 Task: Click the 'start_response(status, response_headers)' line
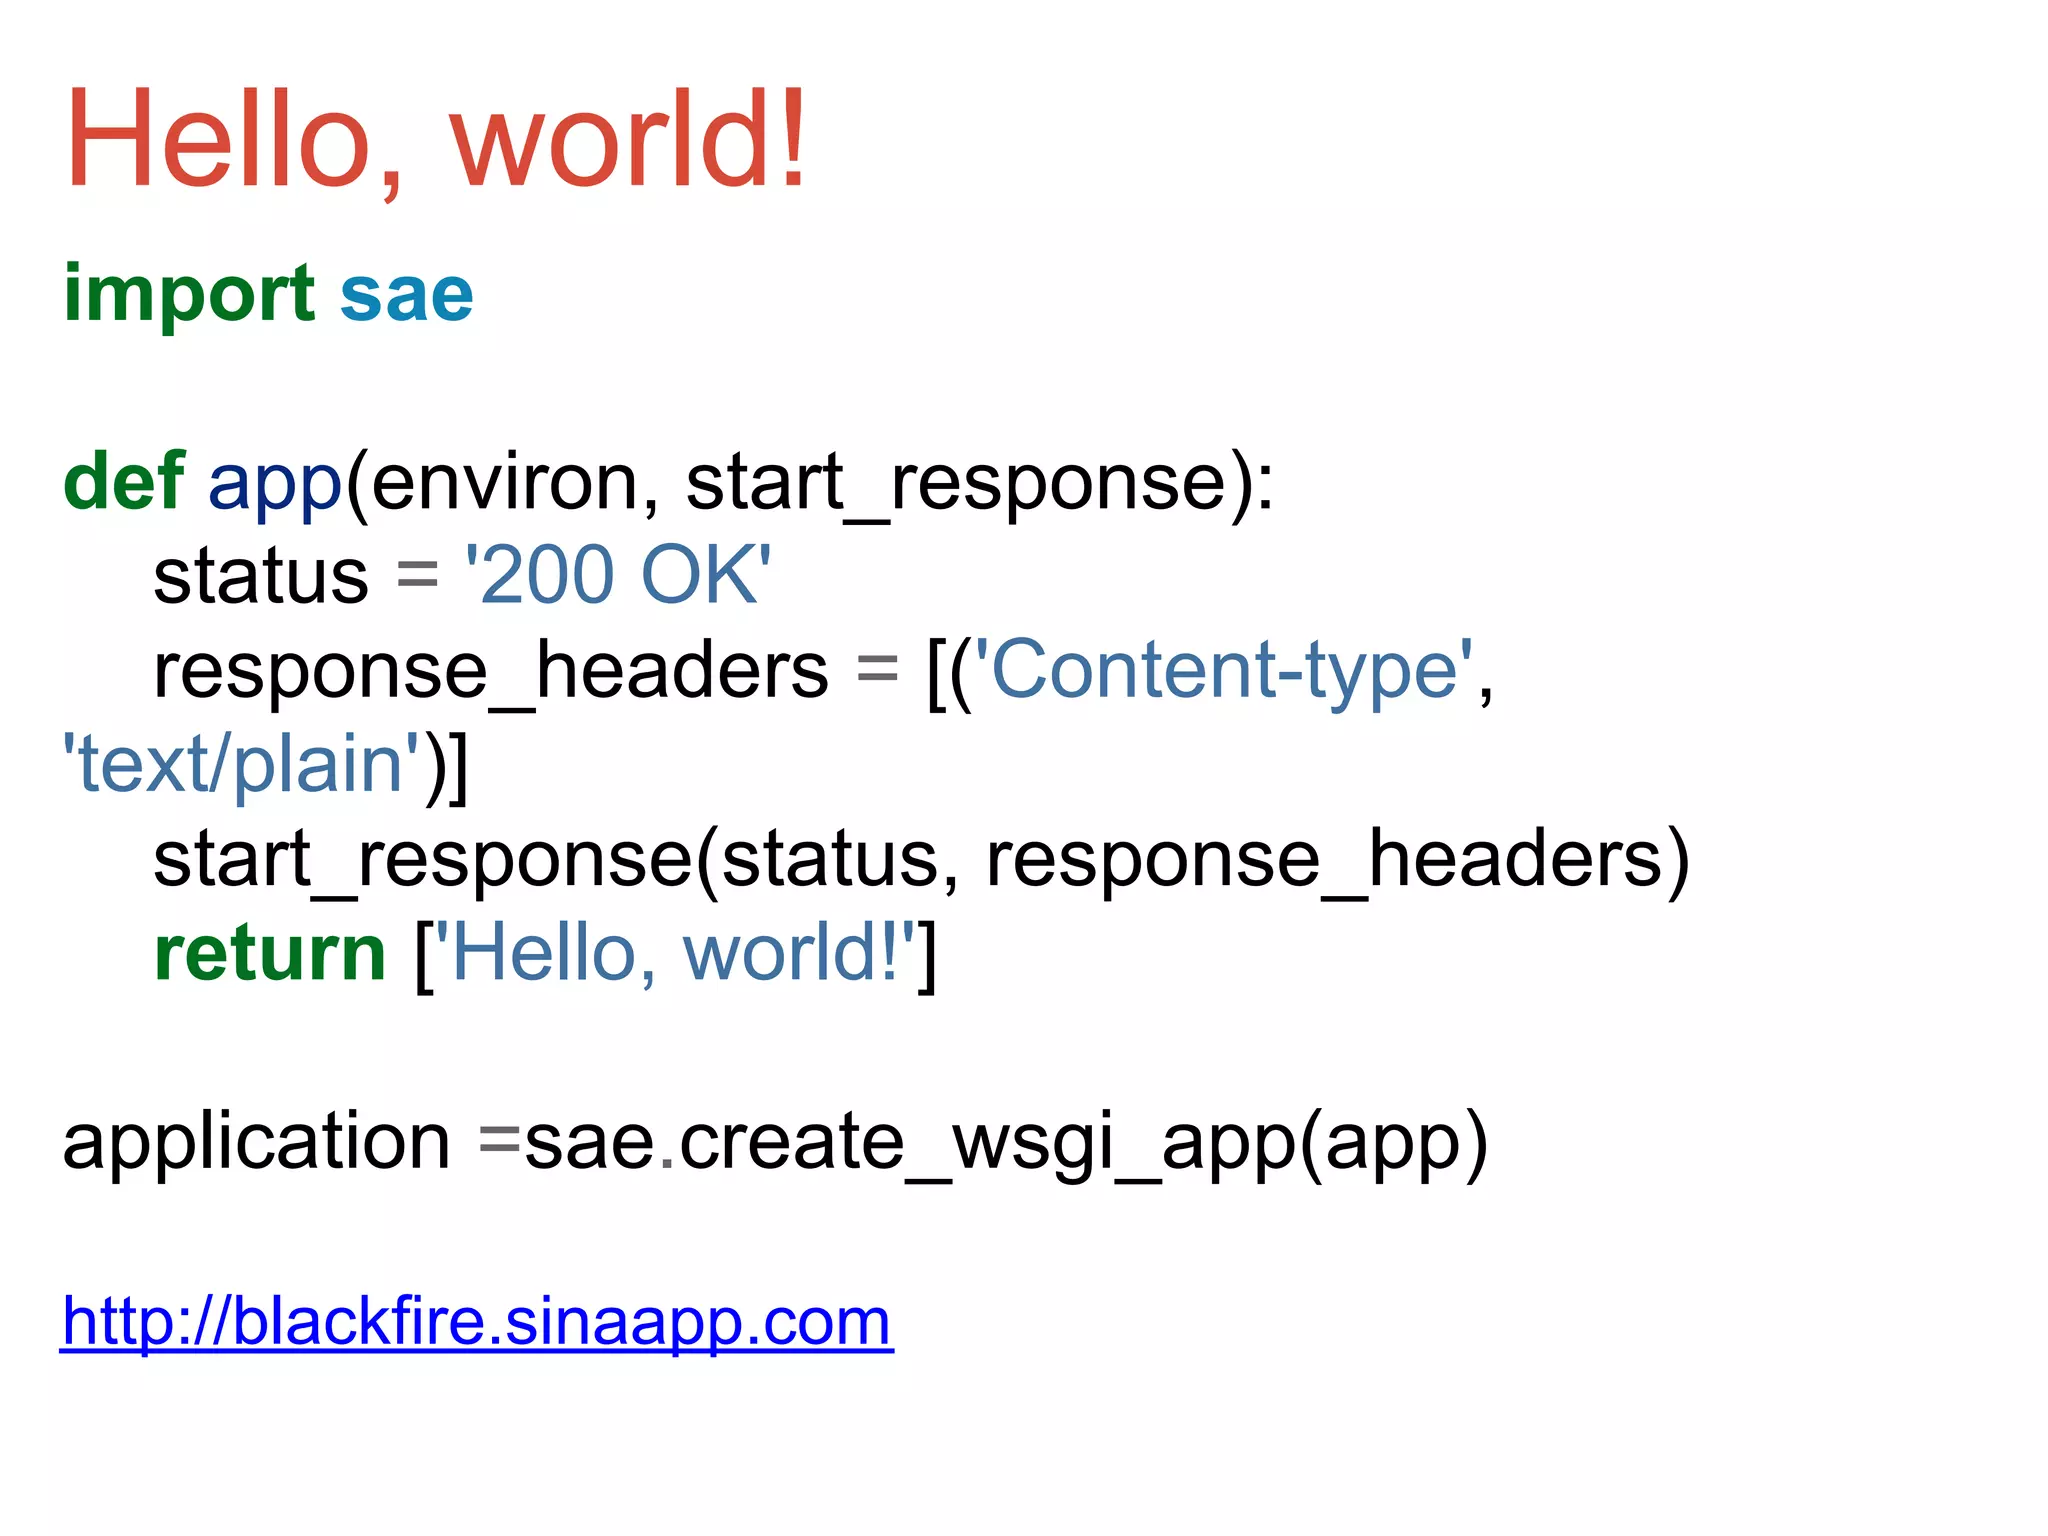point(922,860)
